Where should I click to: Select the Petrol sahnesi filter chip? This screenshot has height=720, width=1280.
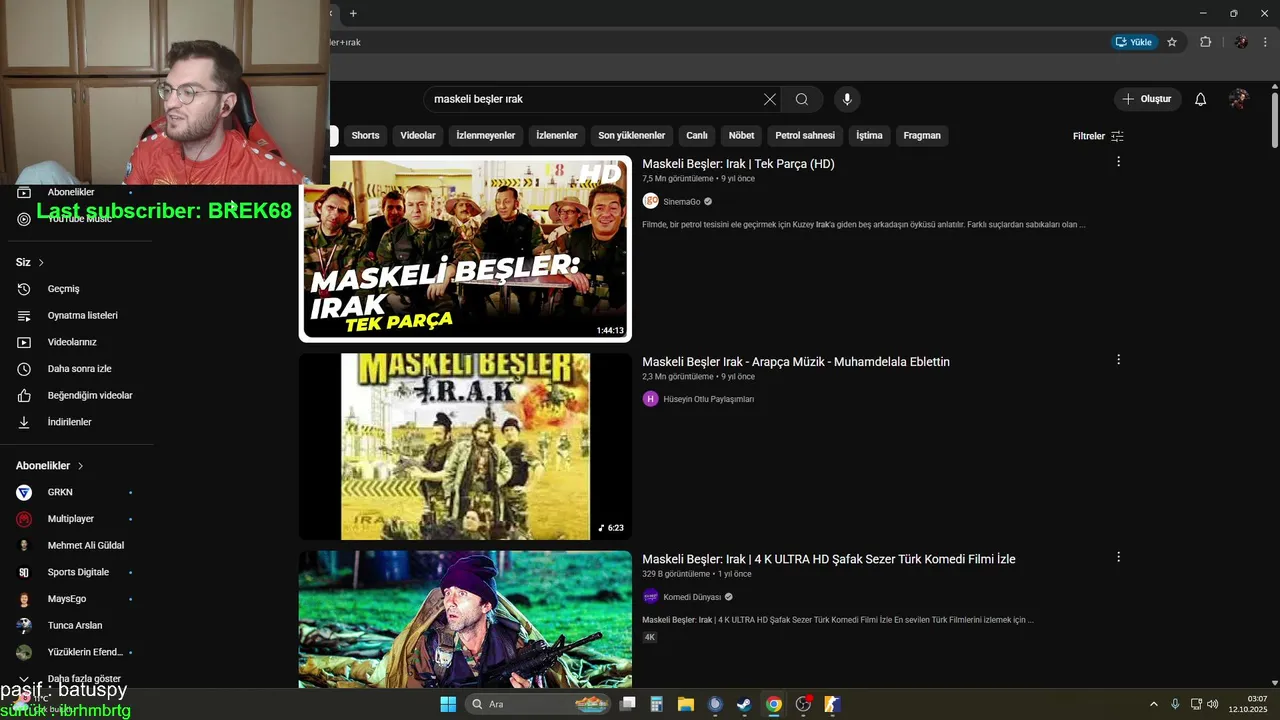[x=805, y=135]
